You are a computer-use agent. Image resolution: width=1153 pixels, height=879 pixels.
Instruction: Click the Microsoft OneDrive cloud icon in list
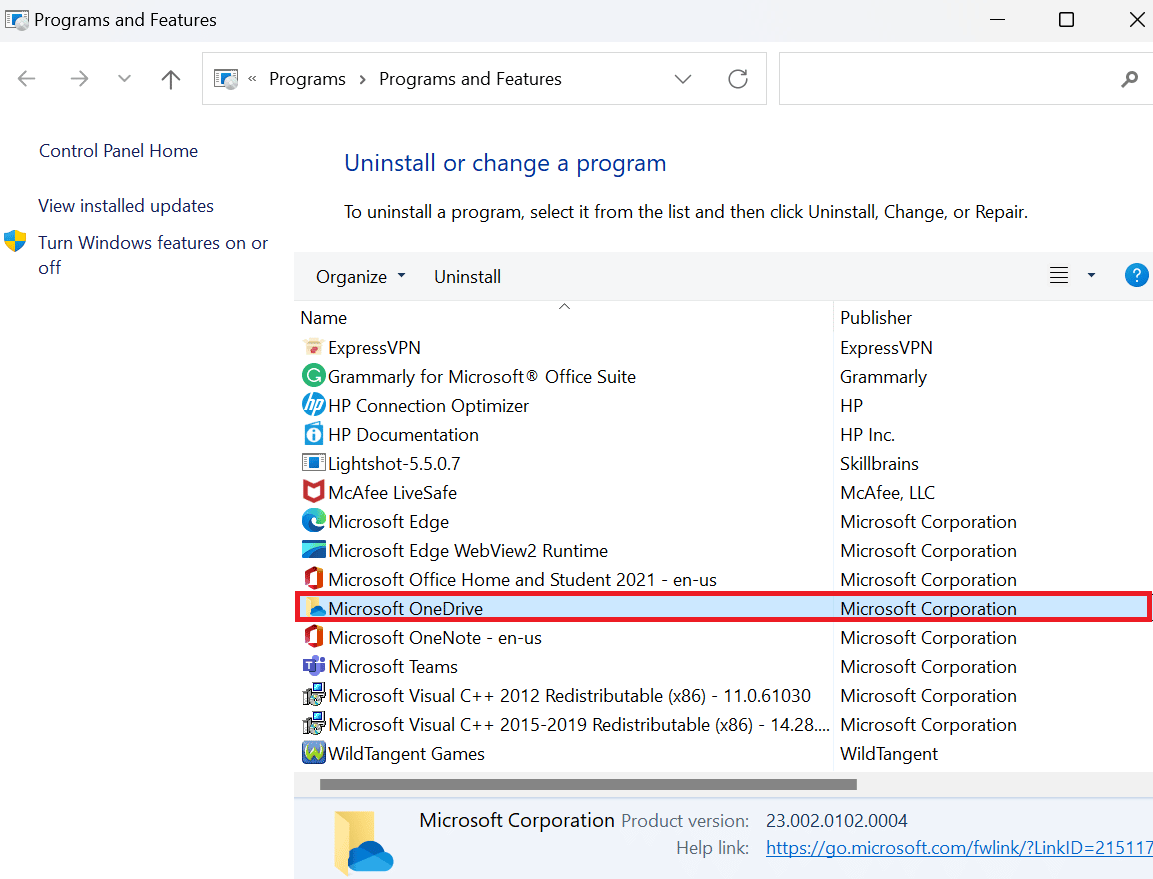coord(315,608)
